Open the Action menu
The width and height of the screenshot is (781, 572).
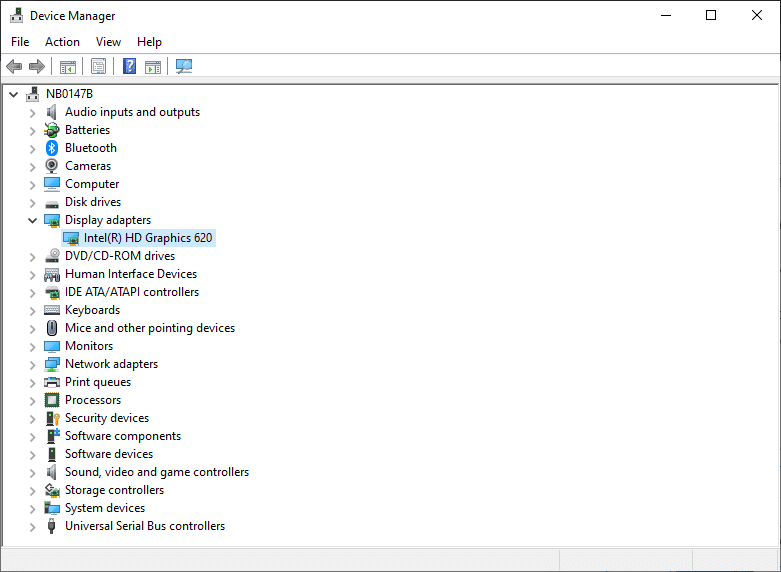click(62, 42)
